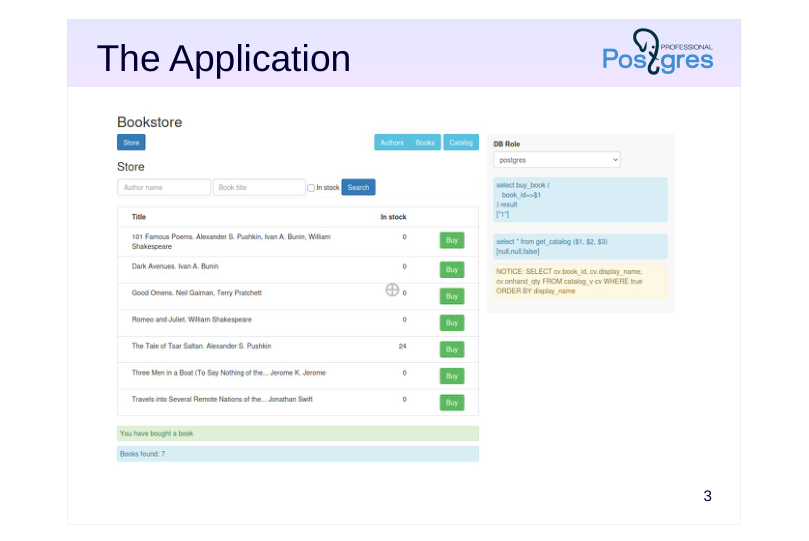Select 'Romeo and Juliet. William Shakespeare' text
Image resolution: width=809 pixels, height=541 pixels.
point(191,319)
